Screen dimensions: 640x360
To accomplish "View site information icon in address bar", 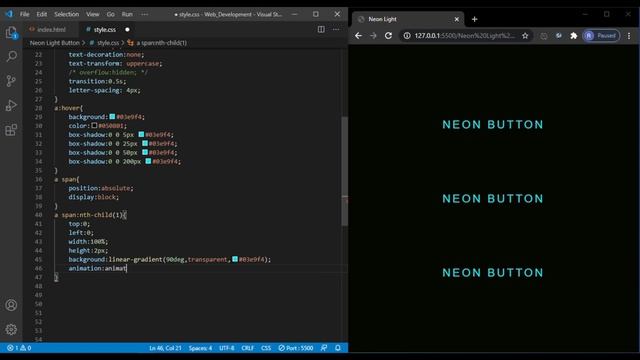I will [407, 36].
